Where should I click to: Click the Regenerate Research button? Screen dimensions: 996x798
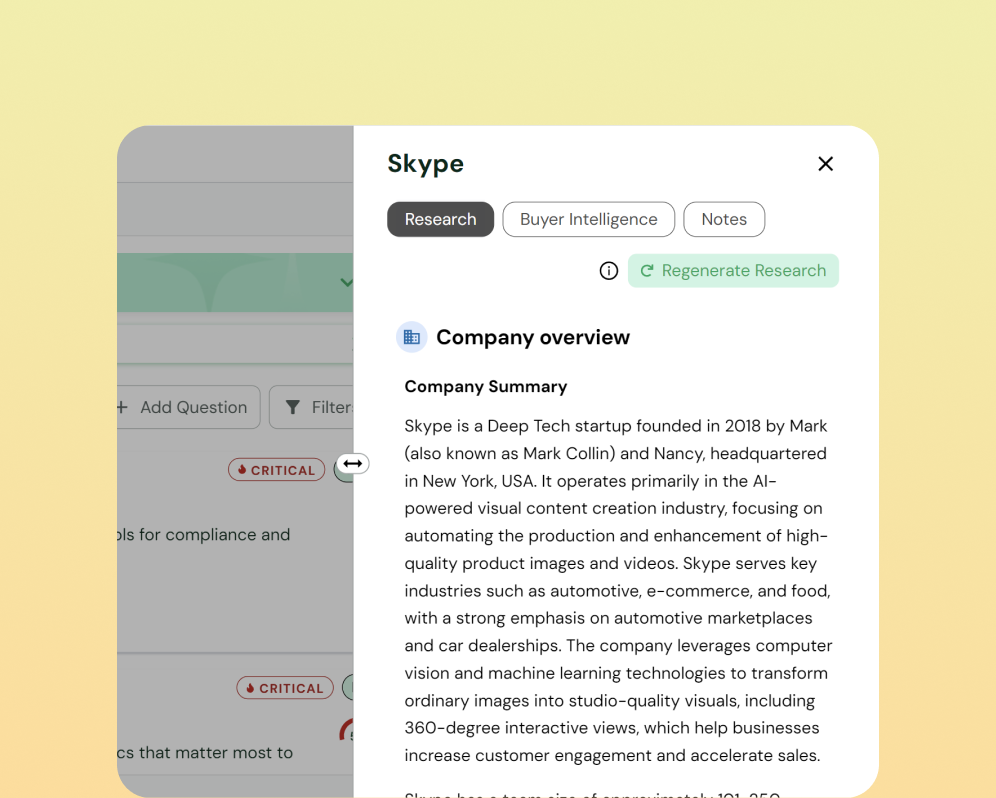(733, 271)
